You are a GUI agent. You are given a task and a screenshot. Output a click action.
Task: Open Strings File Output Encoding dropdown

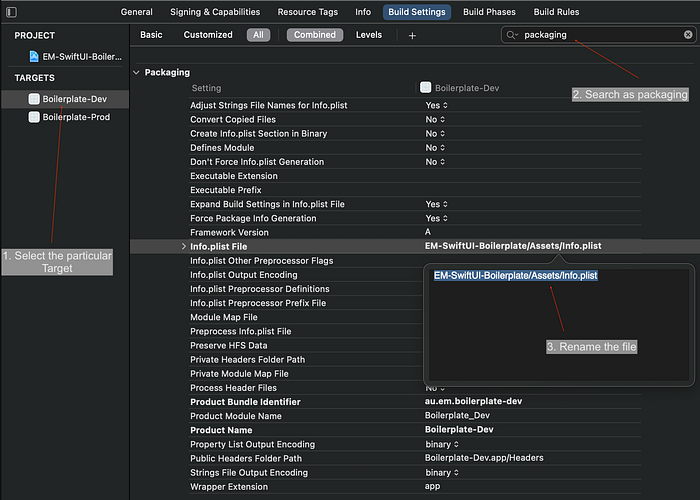tap(442, 472)
